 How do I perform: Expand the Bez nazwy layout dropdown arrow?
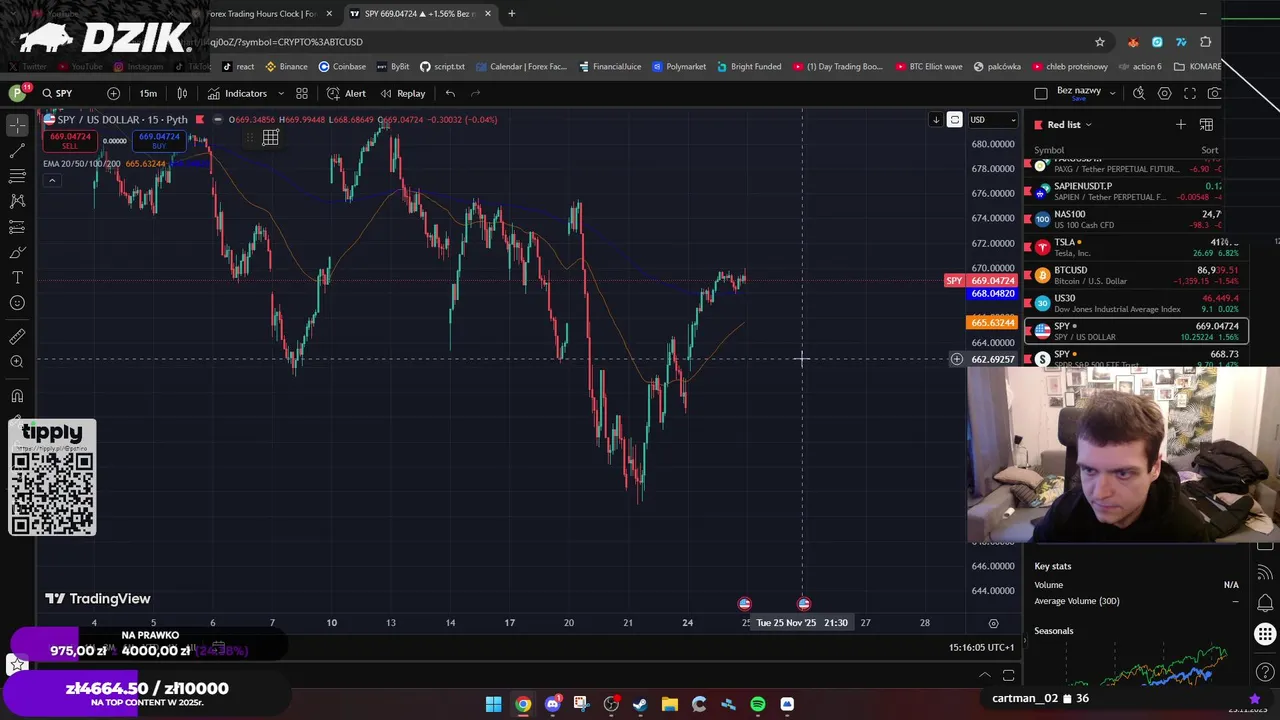pos(1113,93)
